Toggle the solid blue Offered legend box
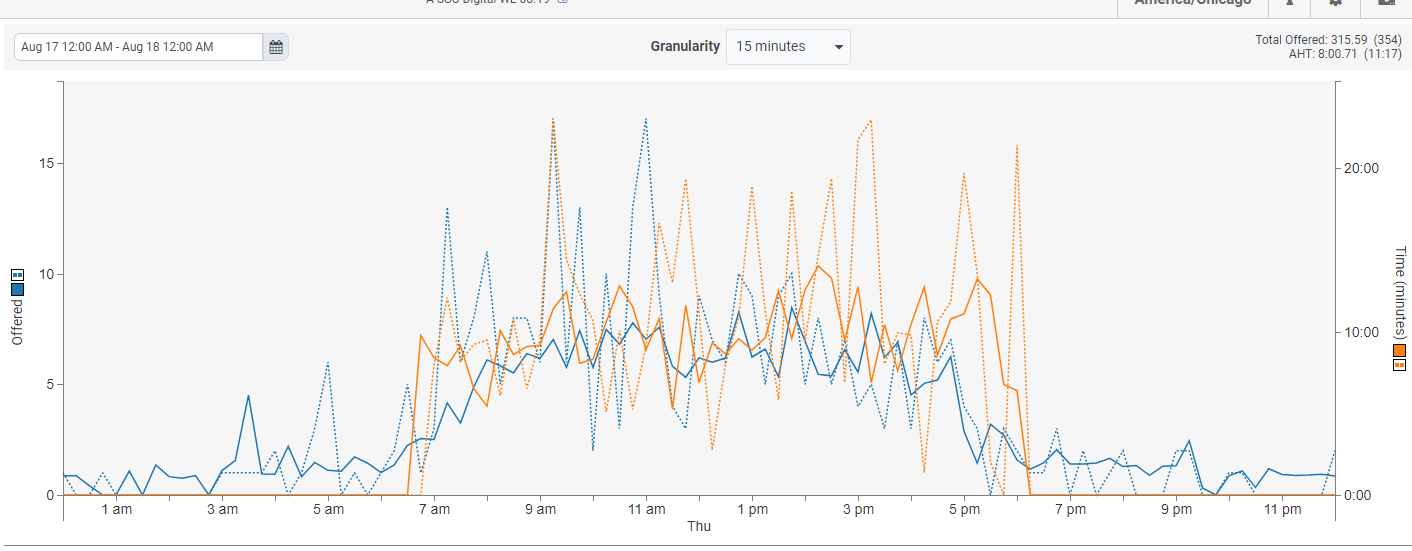Viewport: 1412px width, 551px height. (x=17, y=289)
